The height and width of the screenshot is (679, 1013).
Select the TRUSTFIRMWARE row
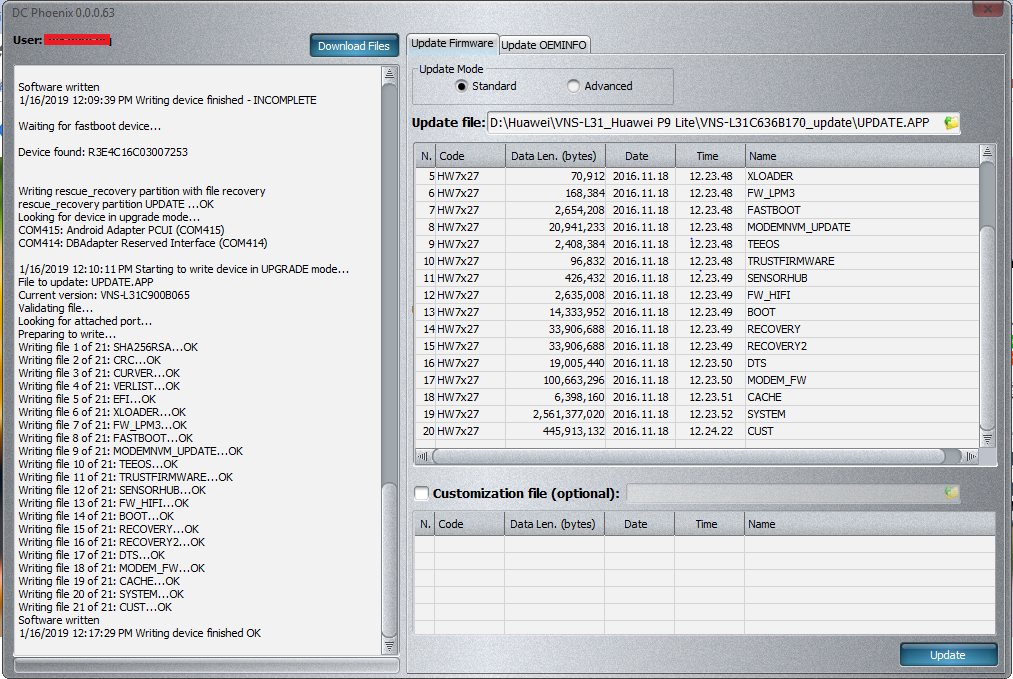[x=698, y=261]
